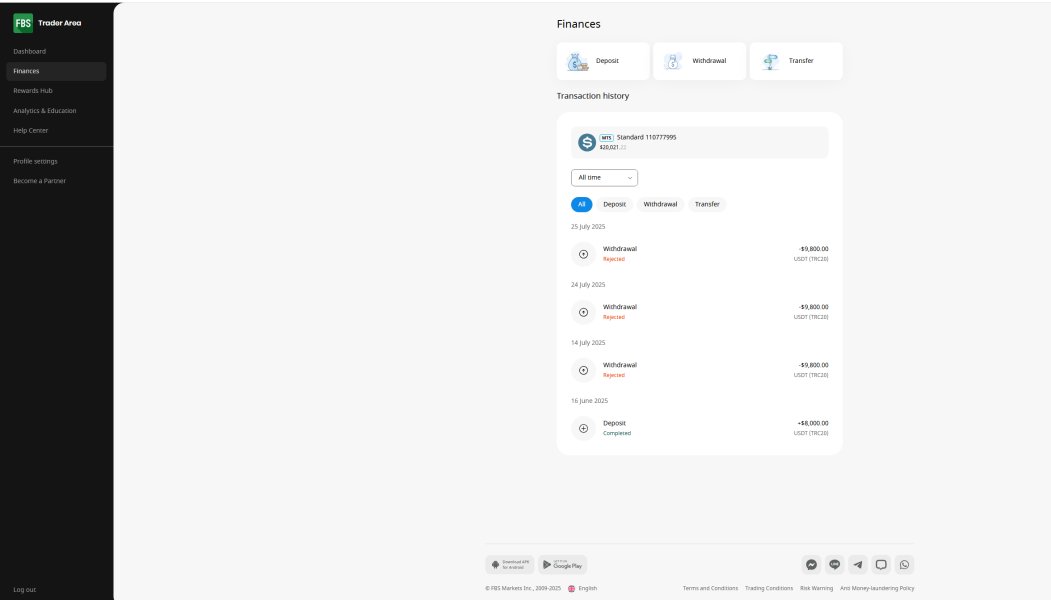Filter transactions by Withdrawal
The width and height of the screenshot is (1051, 600).
[x=660, y=204]
